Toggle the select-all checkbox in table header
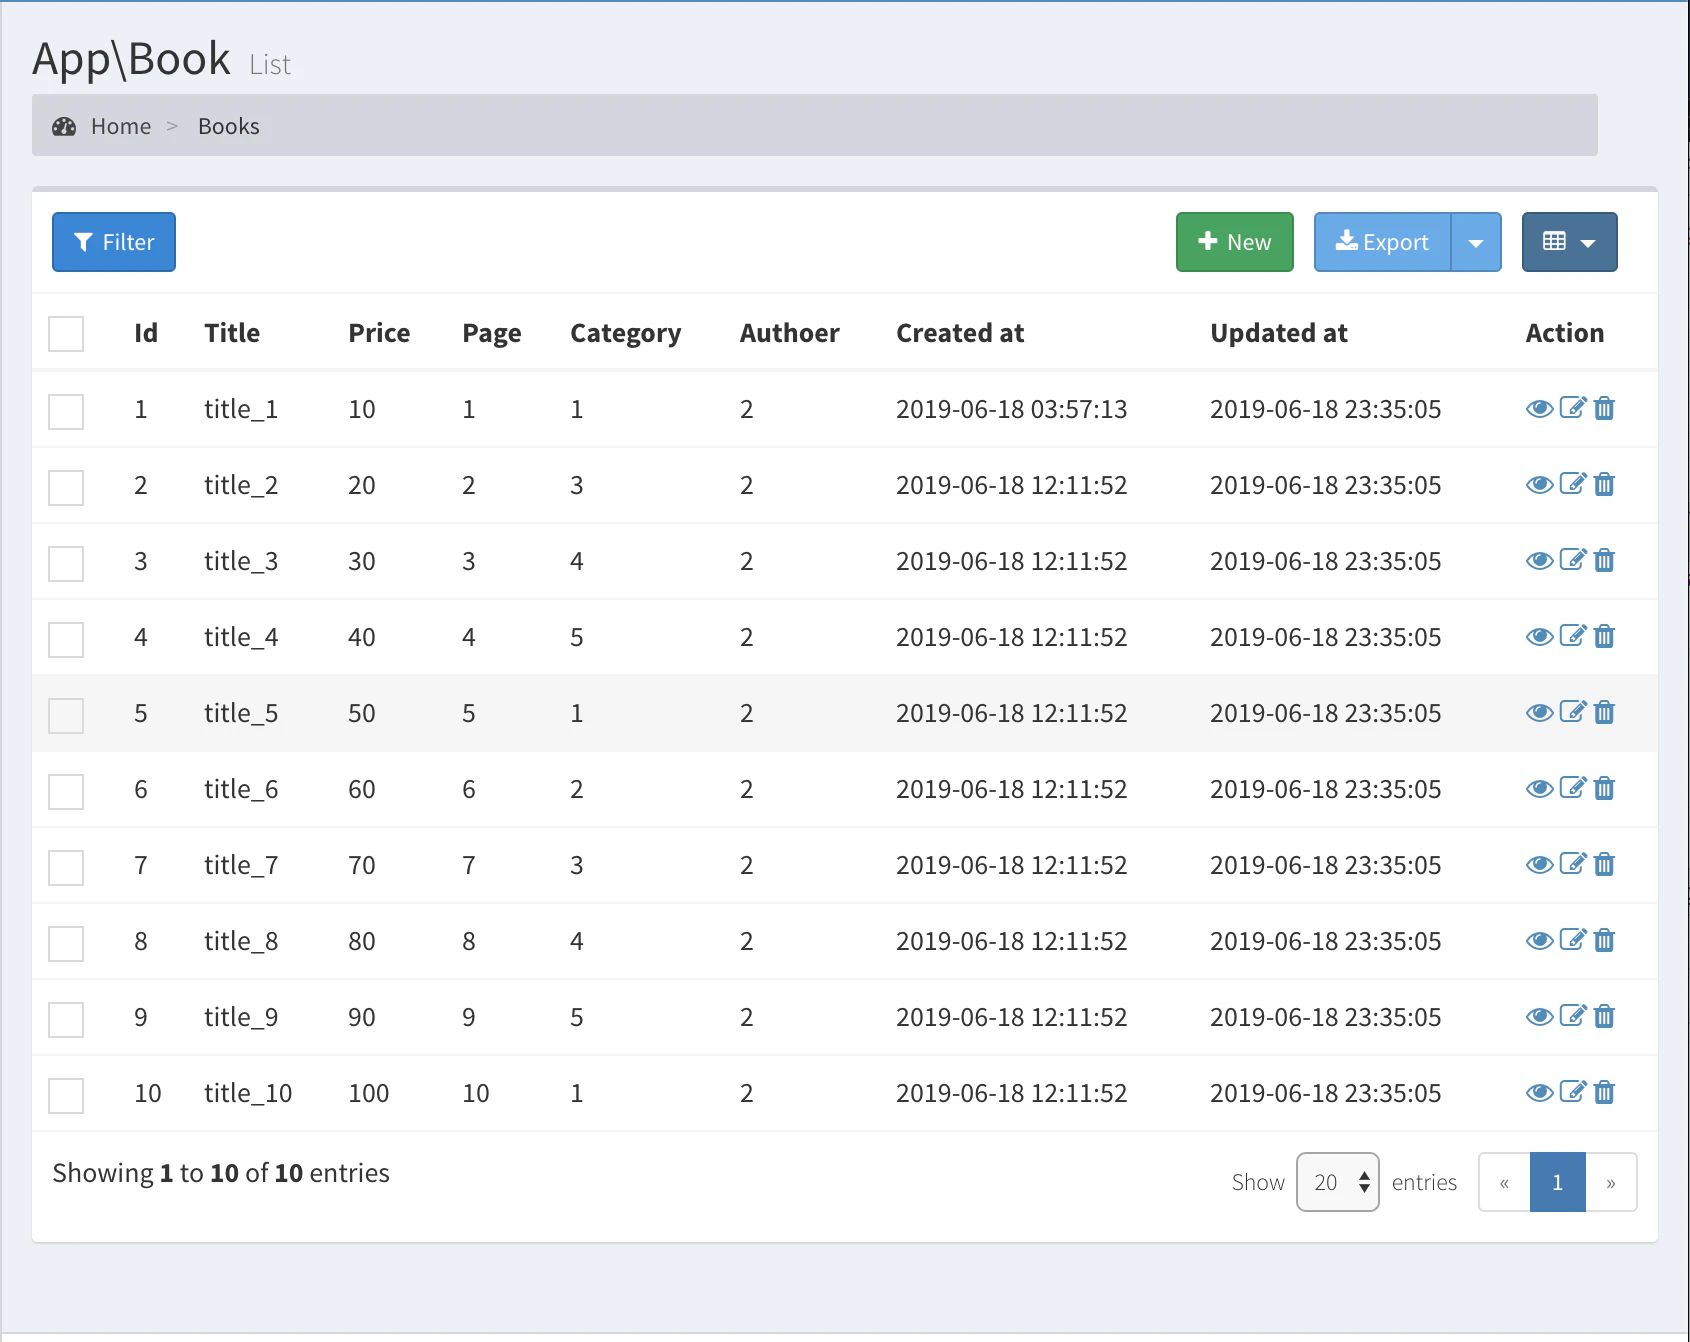1690x1342 pixels. point(66,334)
